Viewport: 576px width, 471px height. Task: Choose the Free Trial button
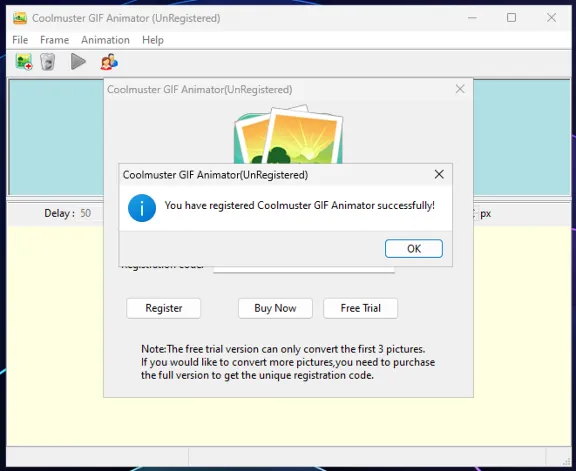pos(360,308)
